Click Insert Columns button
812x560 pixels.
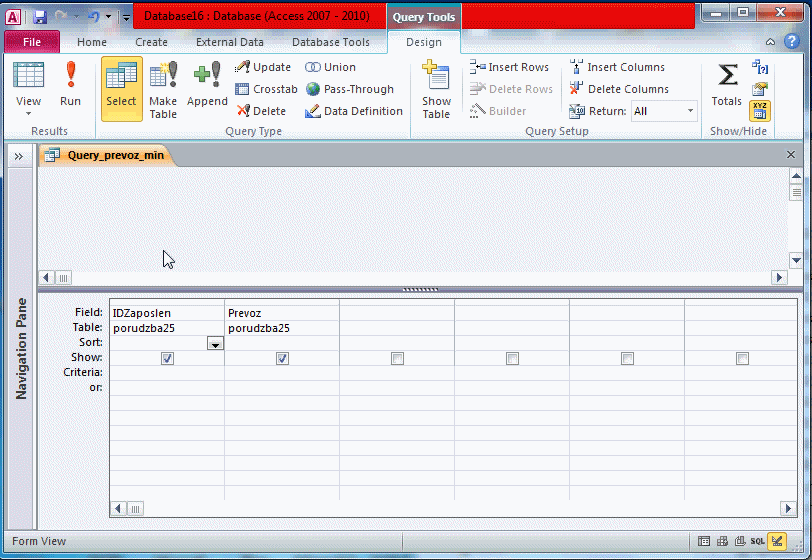[x=617, y=67]
